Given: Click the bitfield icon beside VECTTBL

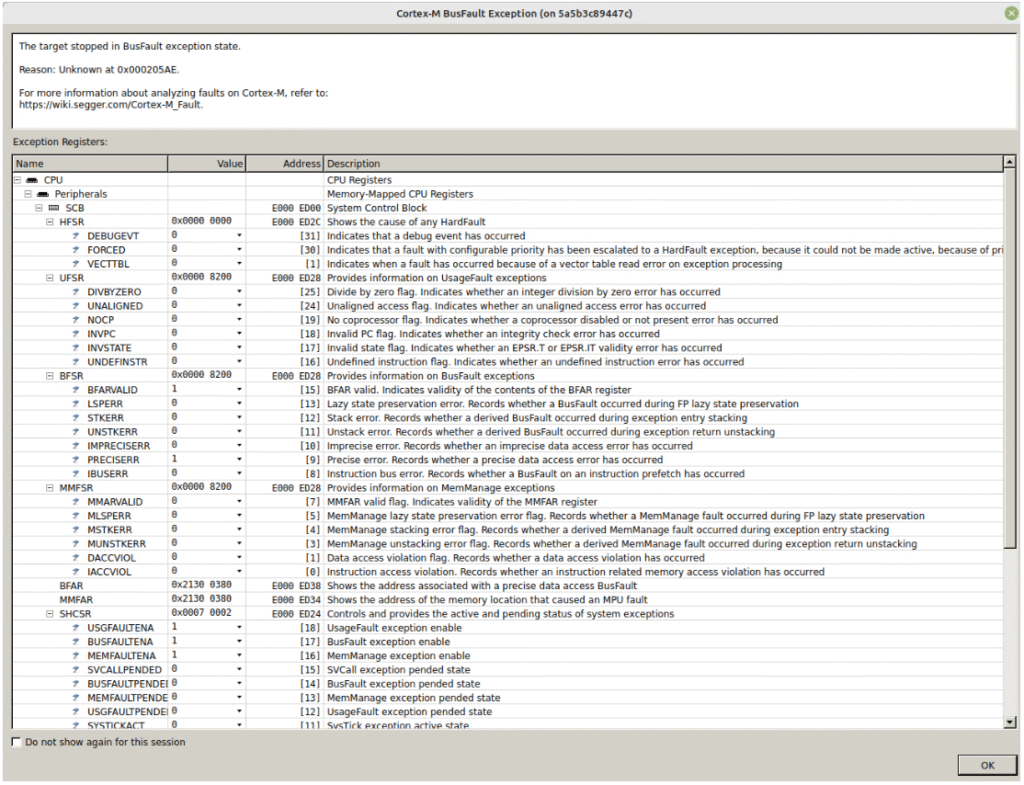Looking at the screenshot, I should (x=76, y=264).
